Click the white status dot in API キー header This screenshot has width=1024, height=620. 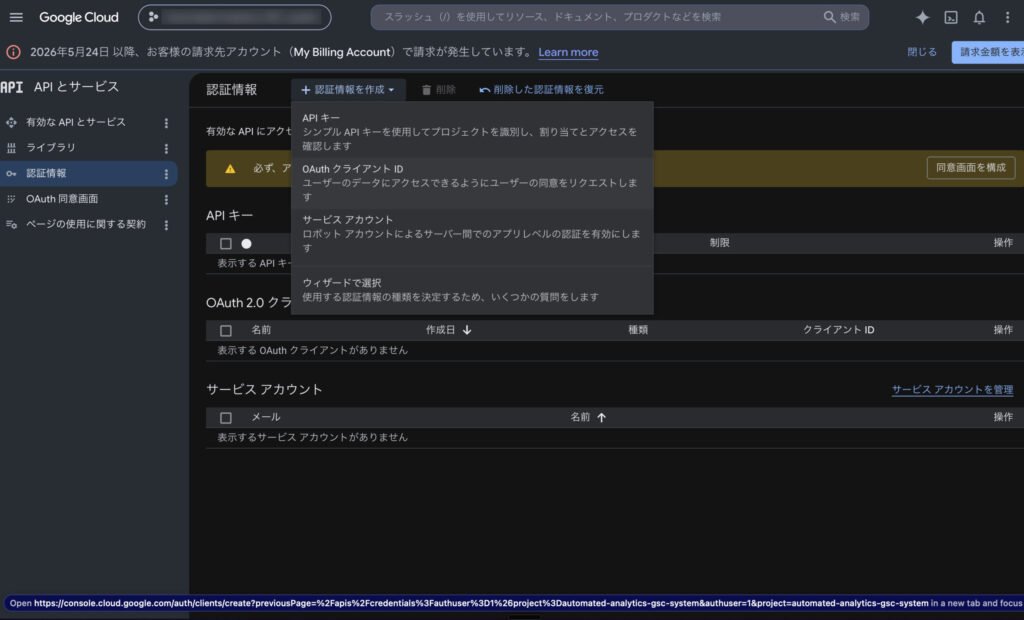click(x=246, y=244)
